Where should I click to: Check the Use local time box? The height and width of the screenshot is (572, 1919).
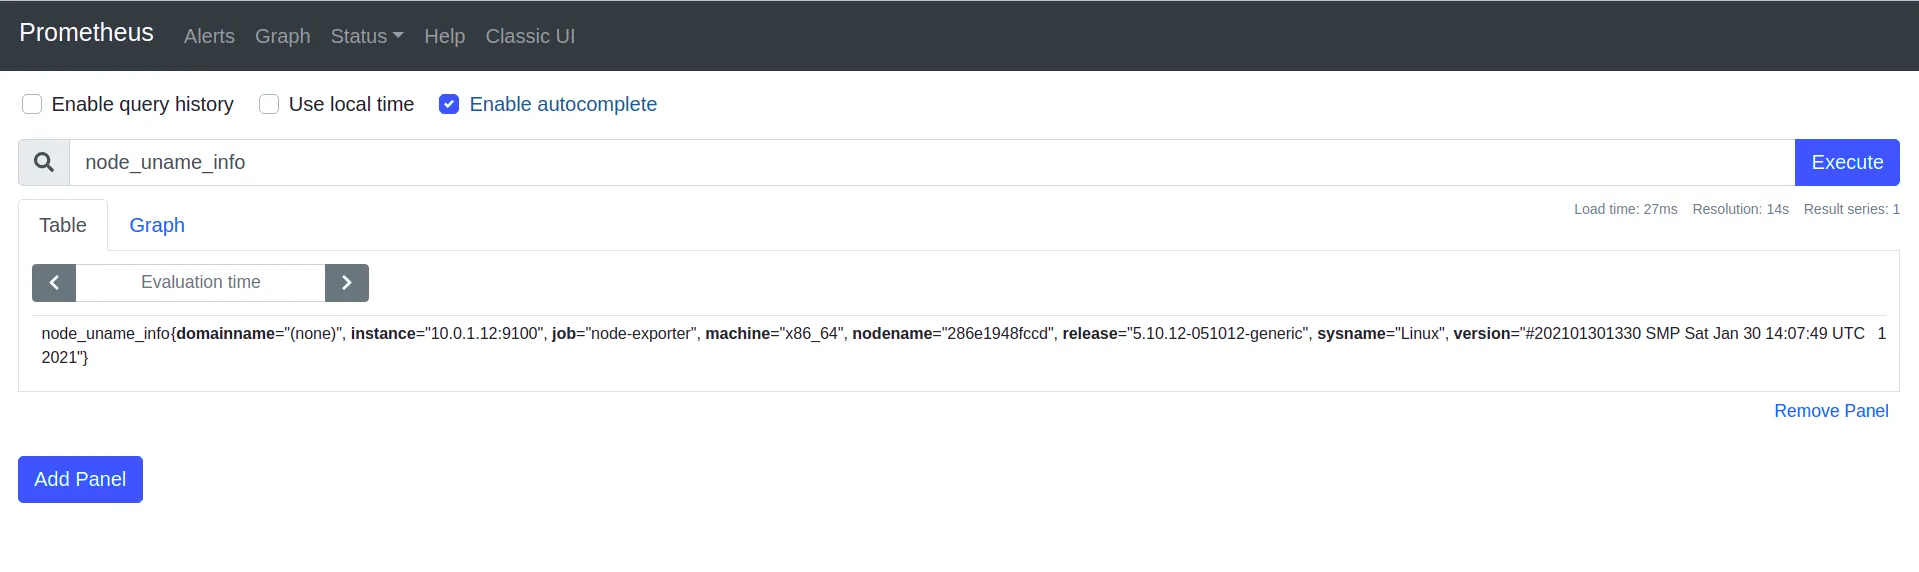click(x=269, y=104)
